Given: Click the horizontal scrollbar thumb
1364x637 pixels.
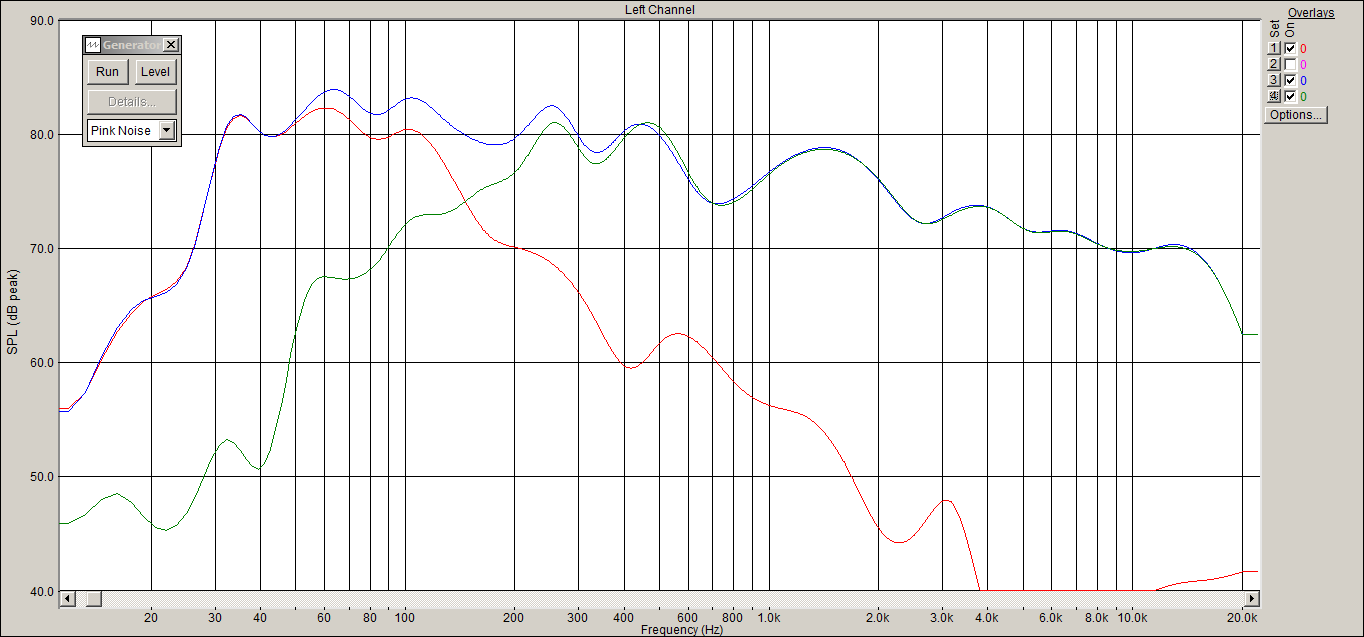Looking at the screenshot, I should [92, 599].
